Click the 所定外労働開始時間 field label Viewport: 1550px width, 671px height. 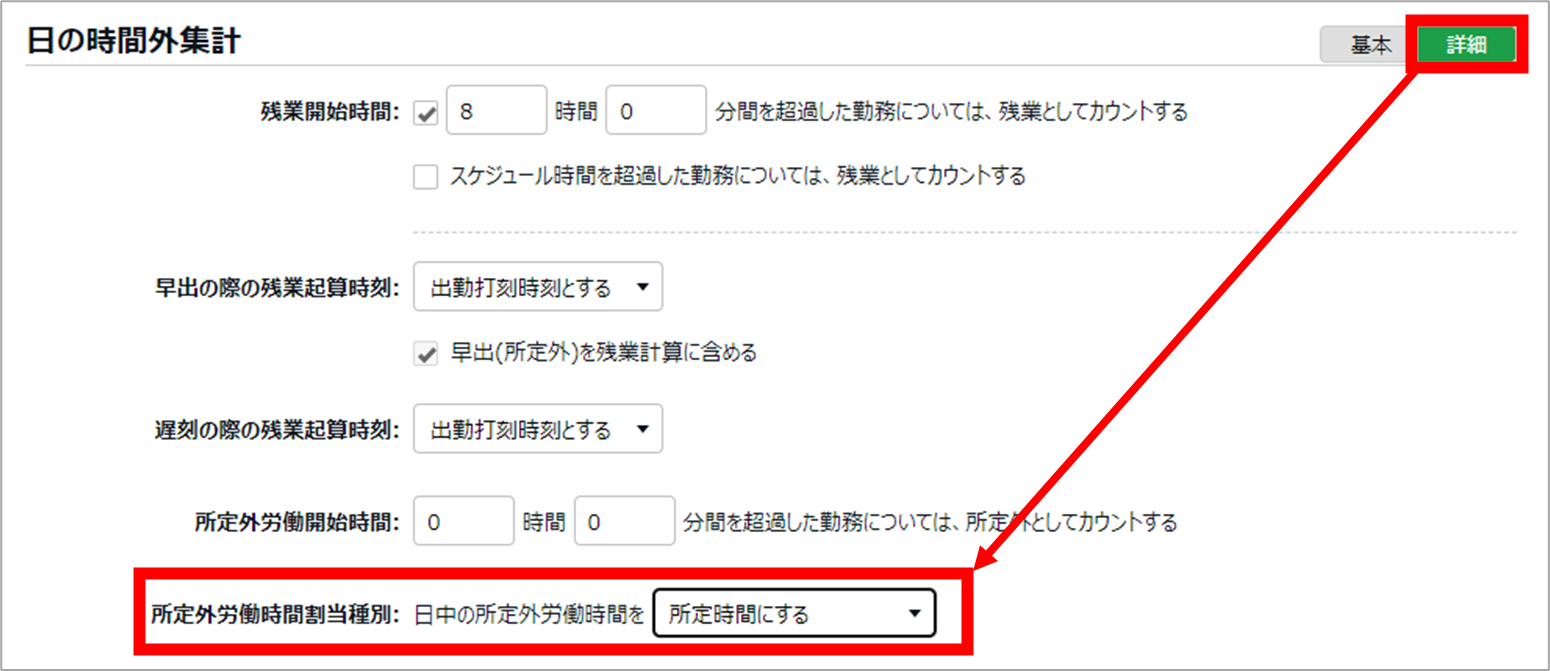point(297,522)
